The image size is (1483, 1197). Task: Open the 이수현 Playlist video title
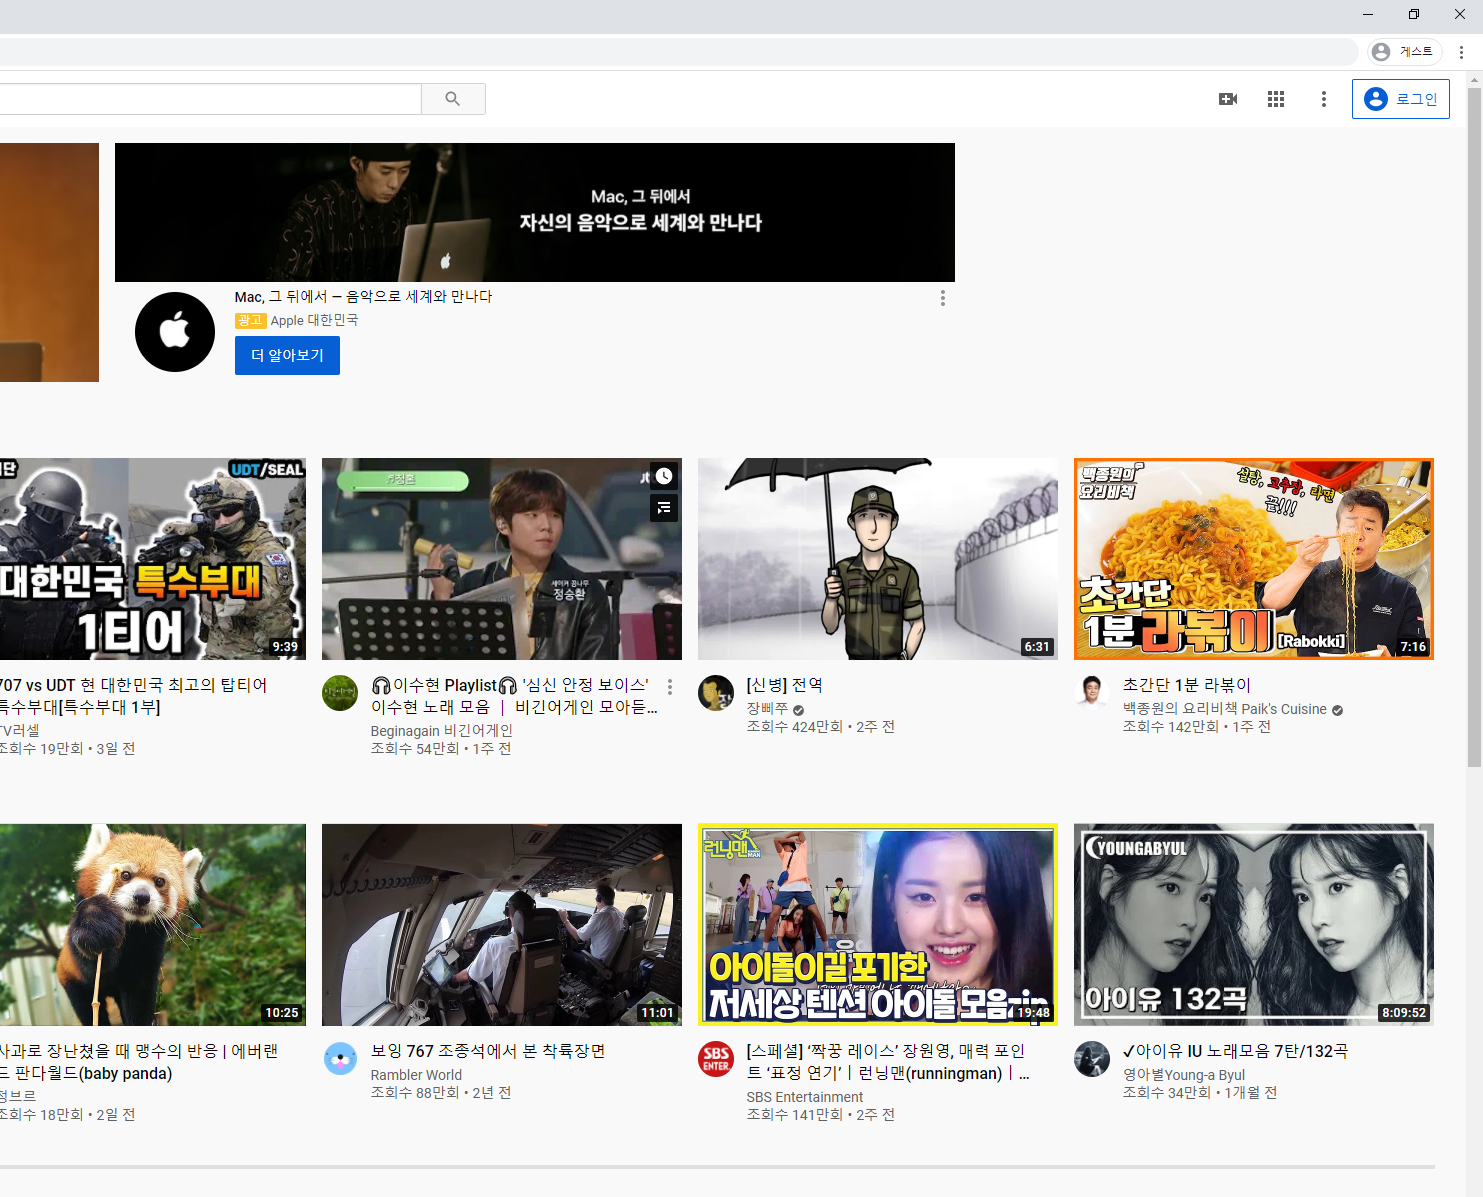tap(514, 696)
